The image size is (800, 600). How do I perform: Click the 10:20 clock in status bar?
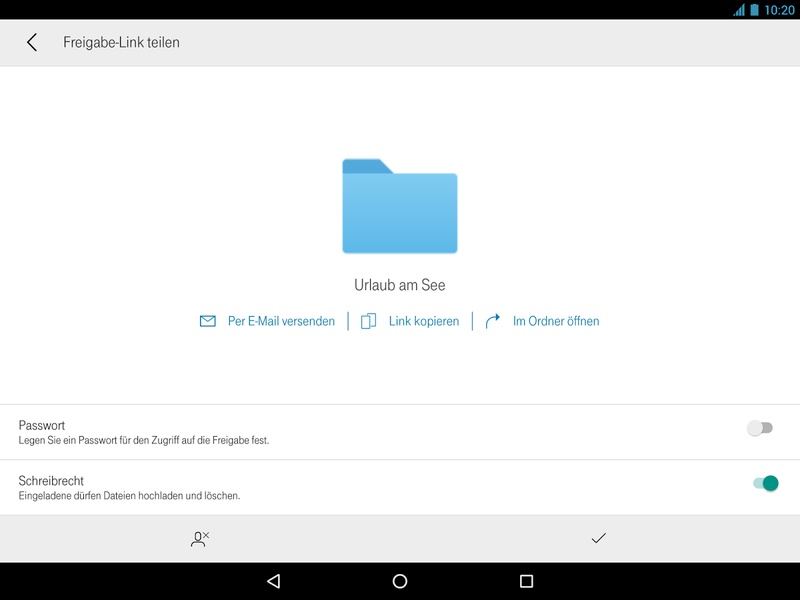point(780,10)
